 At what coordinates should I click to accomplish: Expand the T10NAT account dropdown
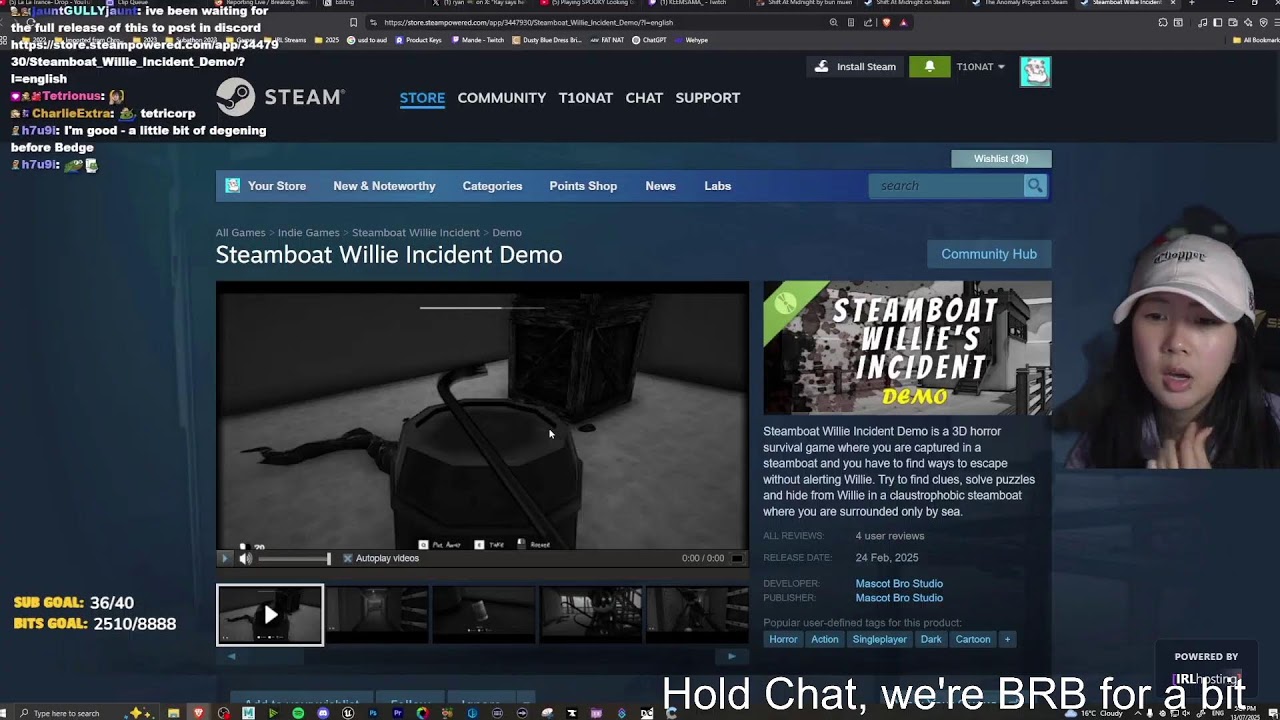tap(980, 67)
